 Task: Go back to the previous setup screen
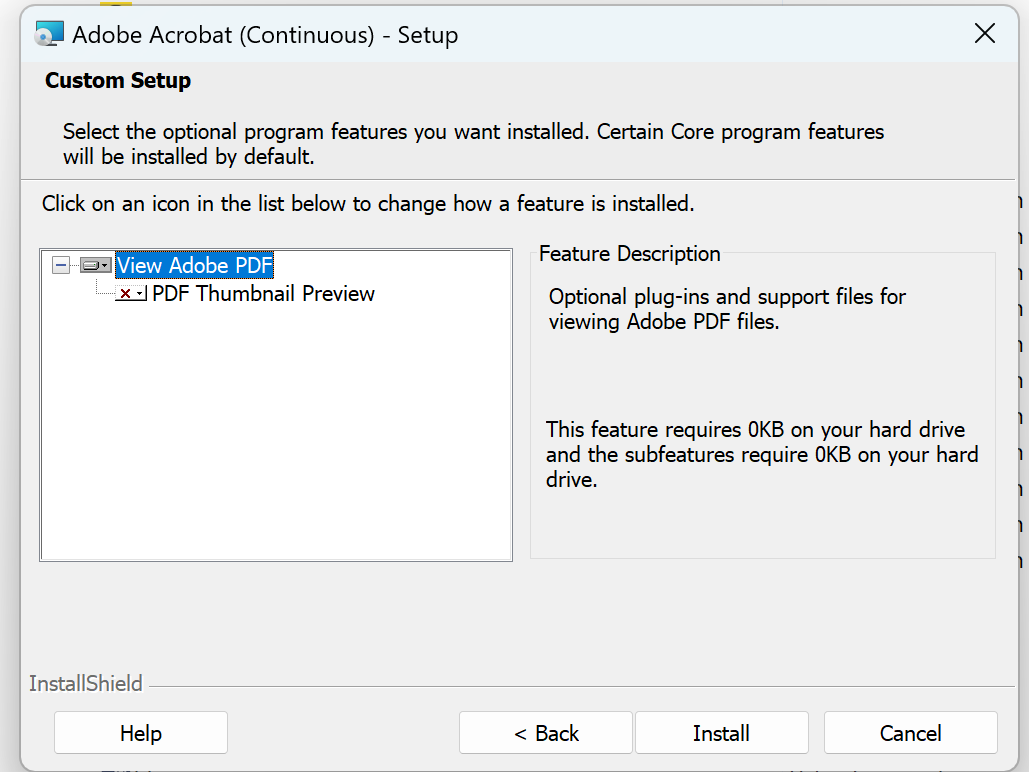[545, 732]
